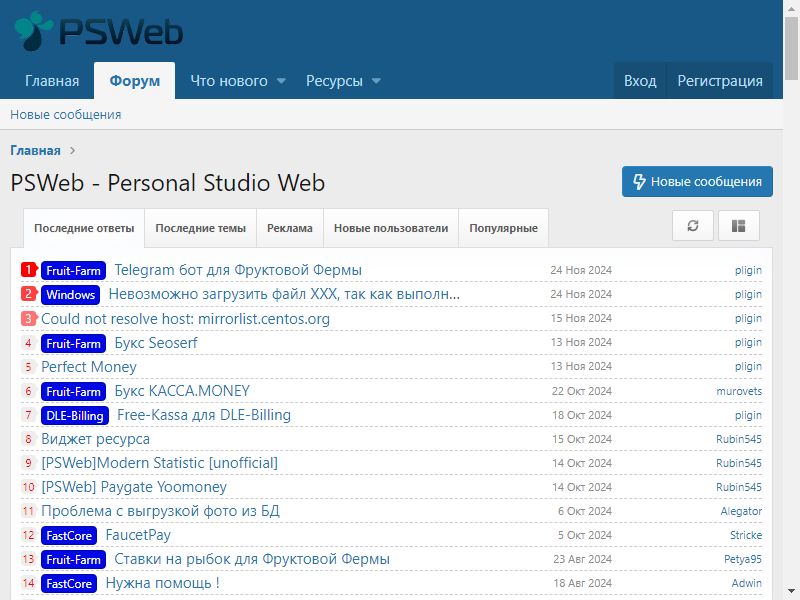The image size is (800, 600).
Task: Click the PSWeb logo
Action: pyautogui.click(x=98, y=32)
